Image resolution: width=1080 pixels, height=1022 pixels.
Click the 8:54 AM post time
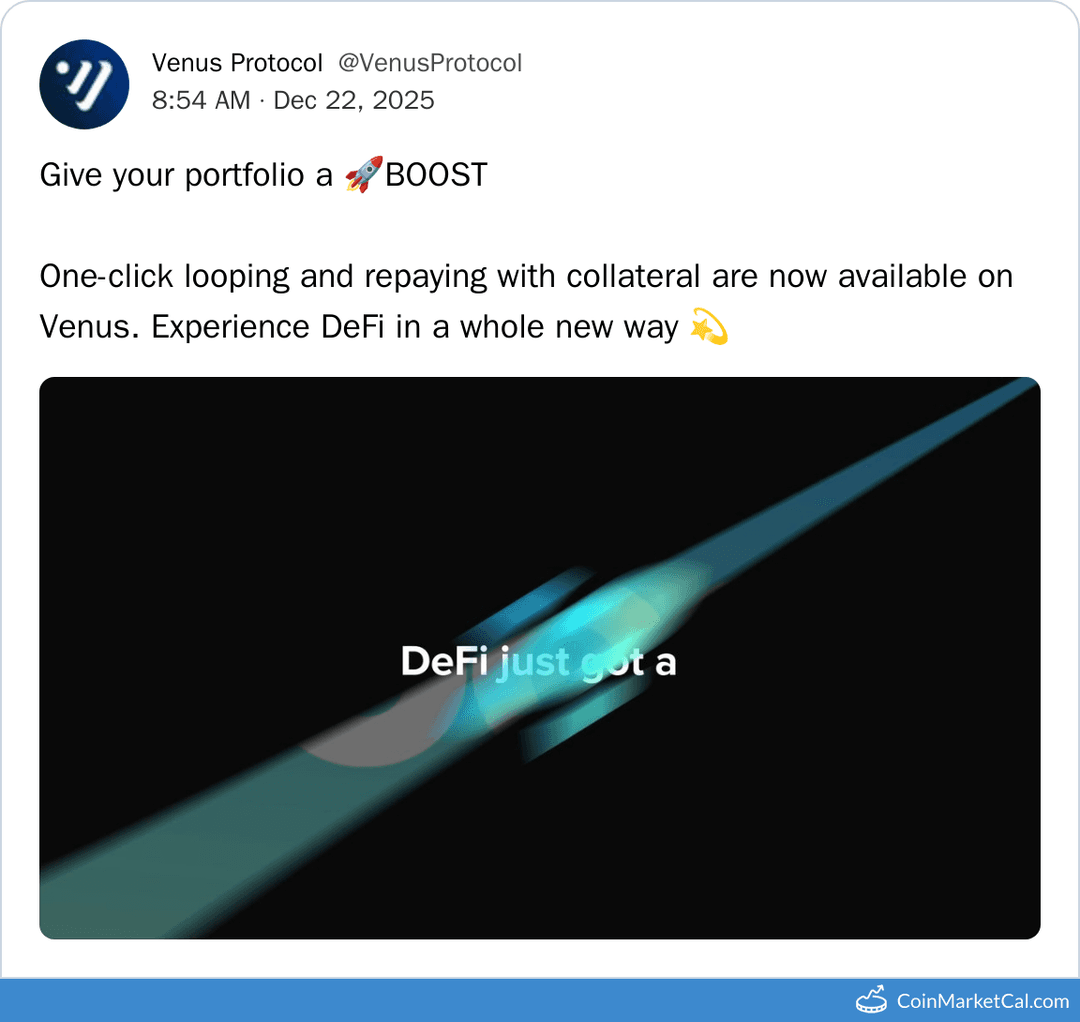click(x=201, y=101)
